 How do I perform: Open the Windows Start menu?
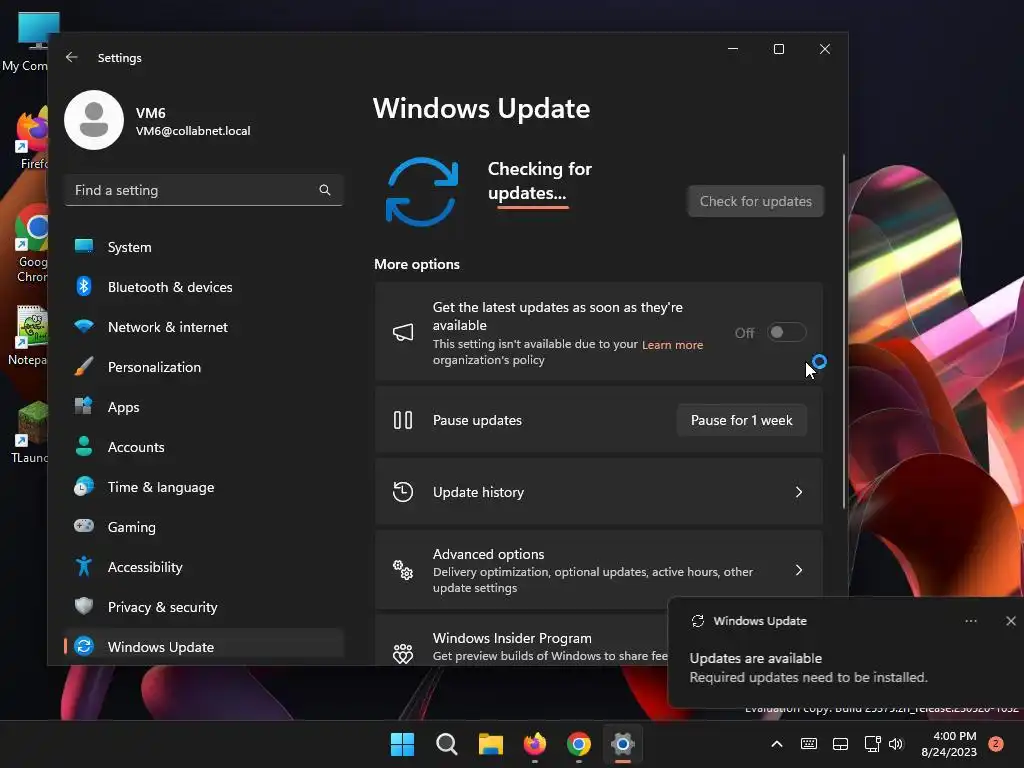pyautogui.click(x=402, y=744)
